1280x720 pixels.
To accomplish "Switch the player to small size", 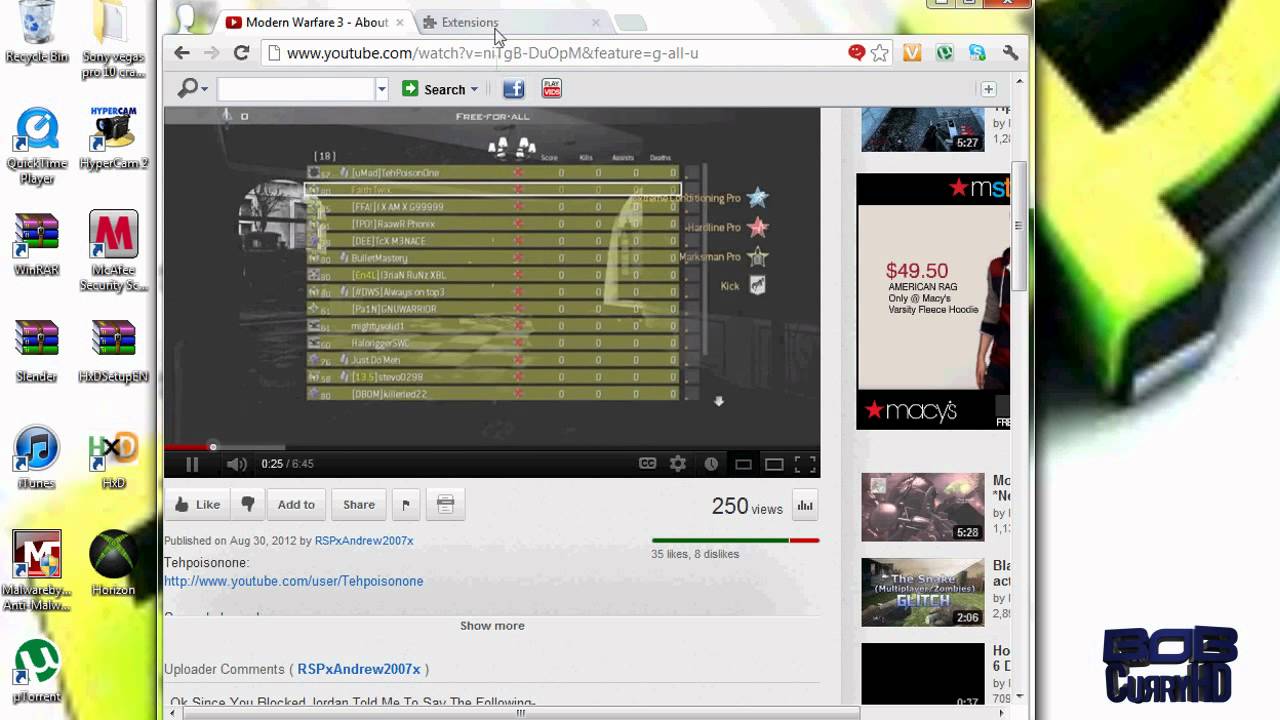I will coord(743,464).
